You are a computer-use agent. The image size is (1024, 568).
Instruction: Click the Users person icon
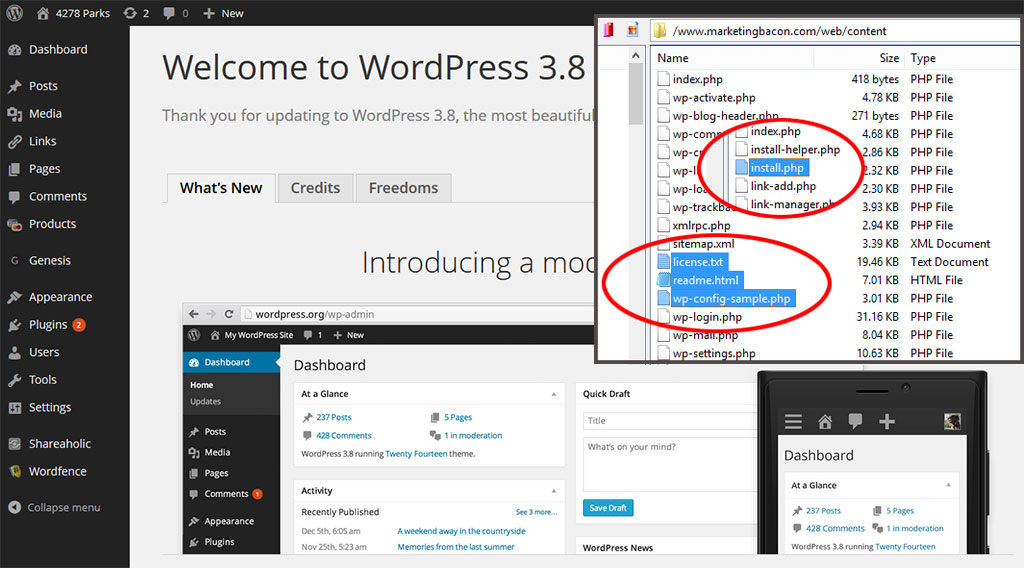(x=14, y=353)
